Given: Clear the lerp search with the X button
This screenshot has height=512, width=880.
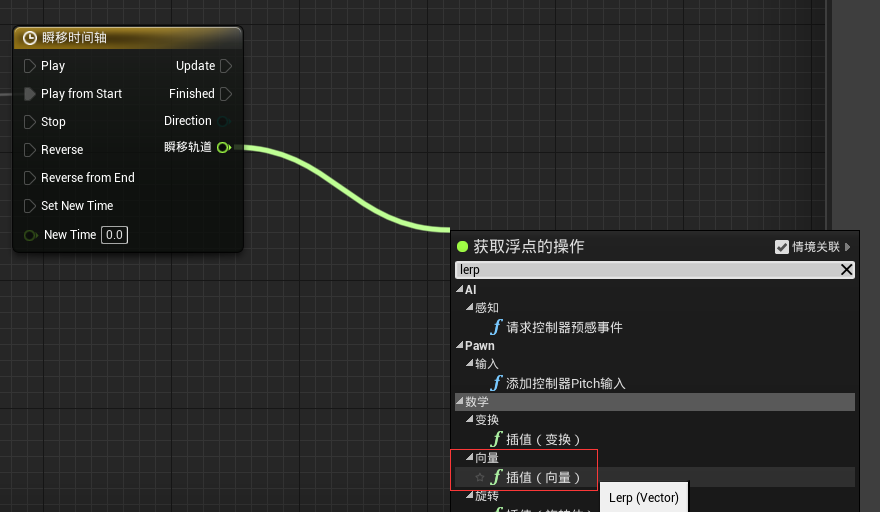Looking at the screenshot, I should tap(847, 270).
